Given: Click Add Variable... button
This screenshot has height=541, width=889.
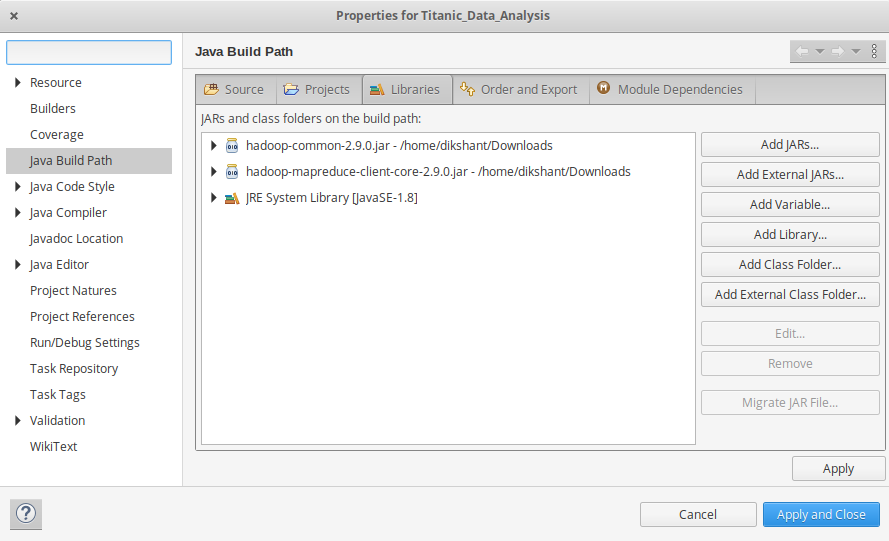Looking at the screenshot, I should 790,205.
